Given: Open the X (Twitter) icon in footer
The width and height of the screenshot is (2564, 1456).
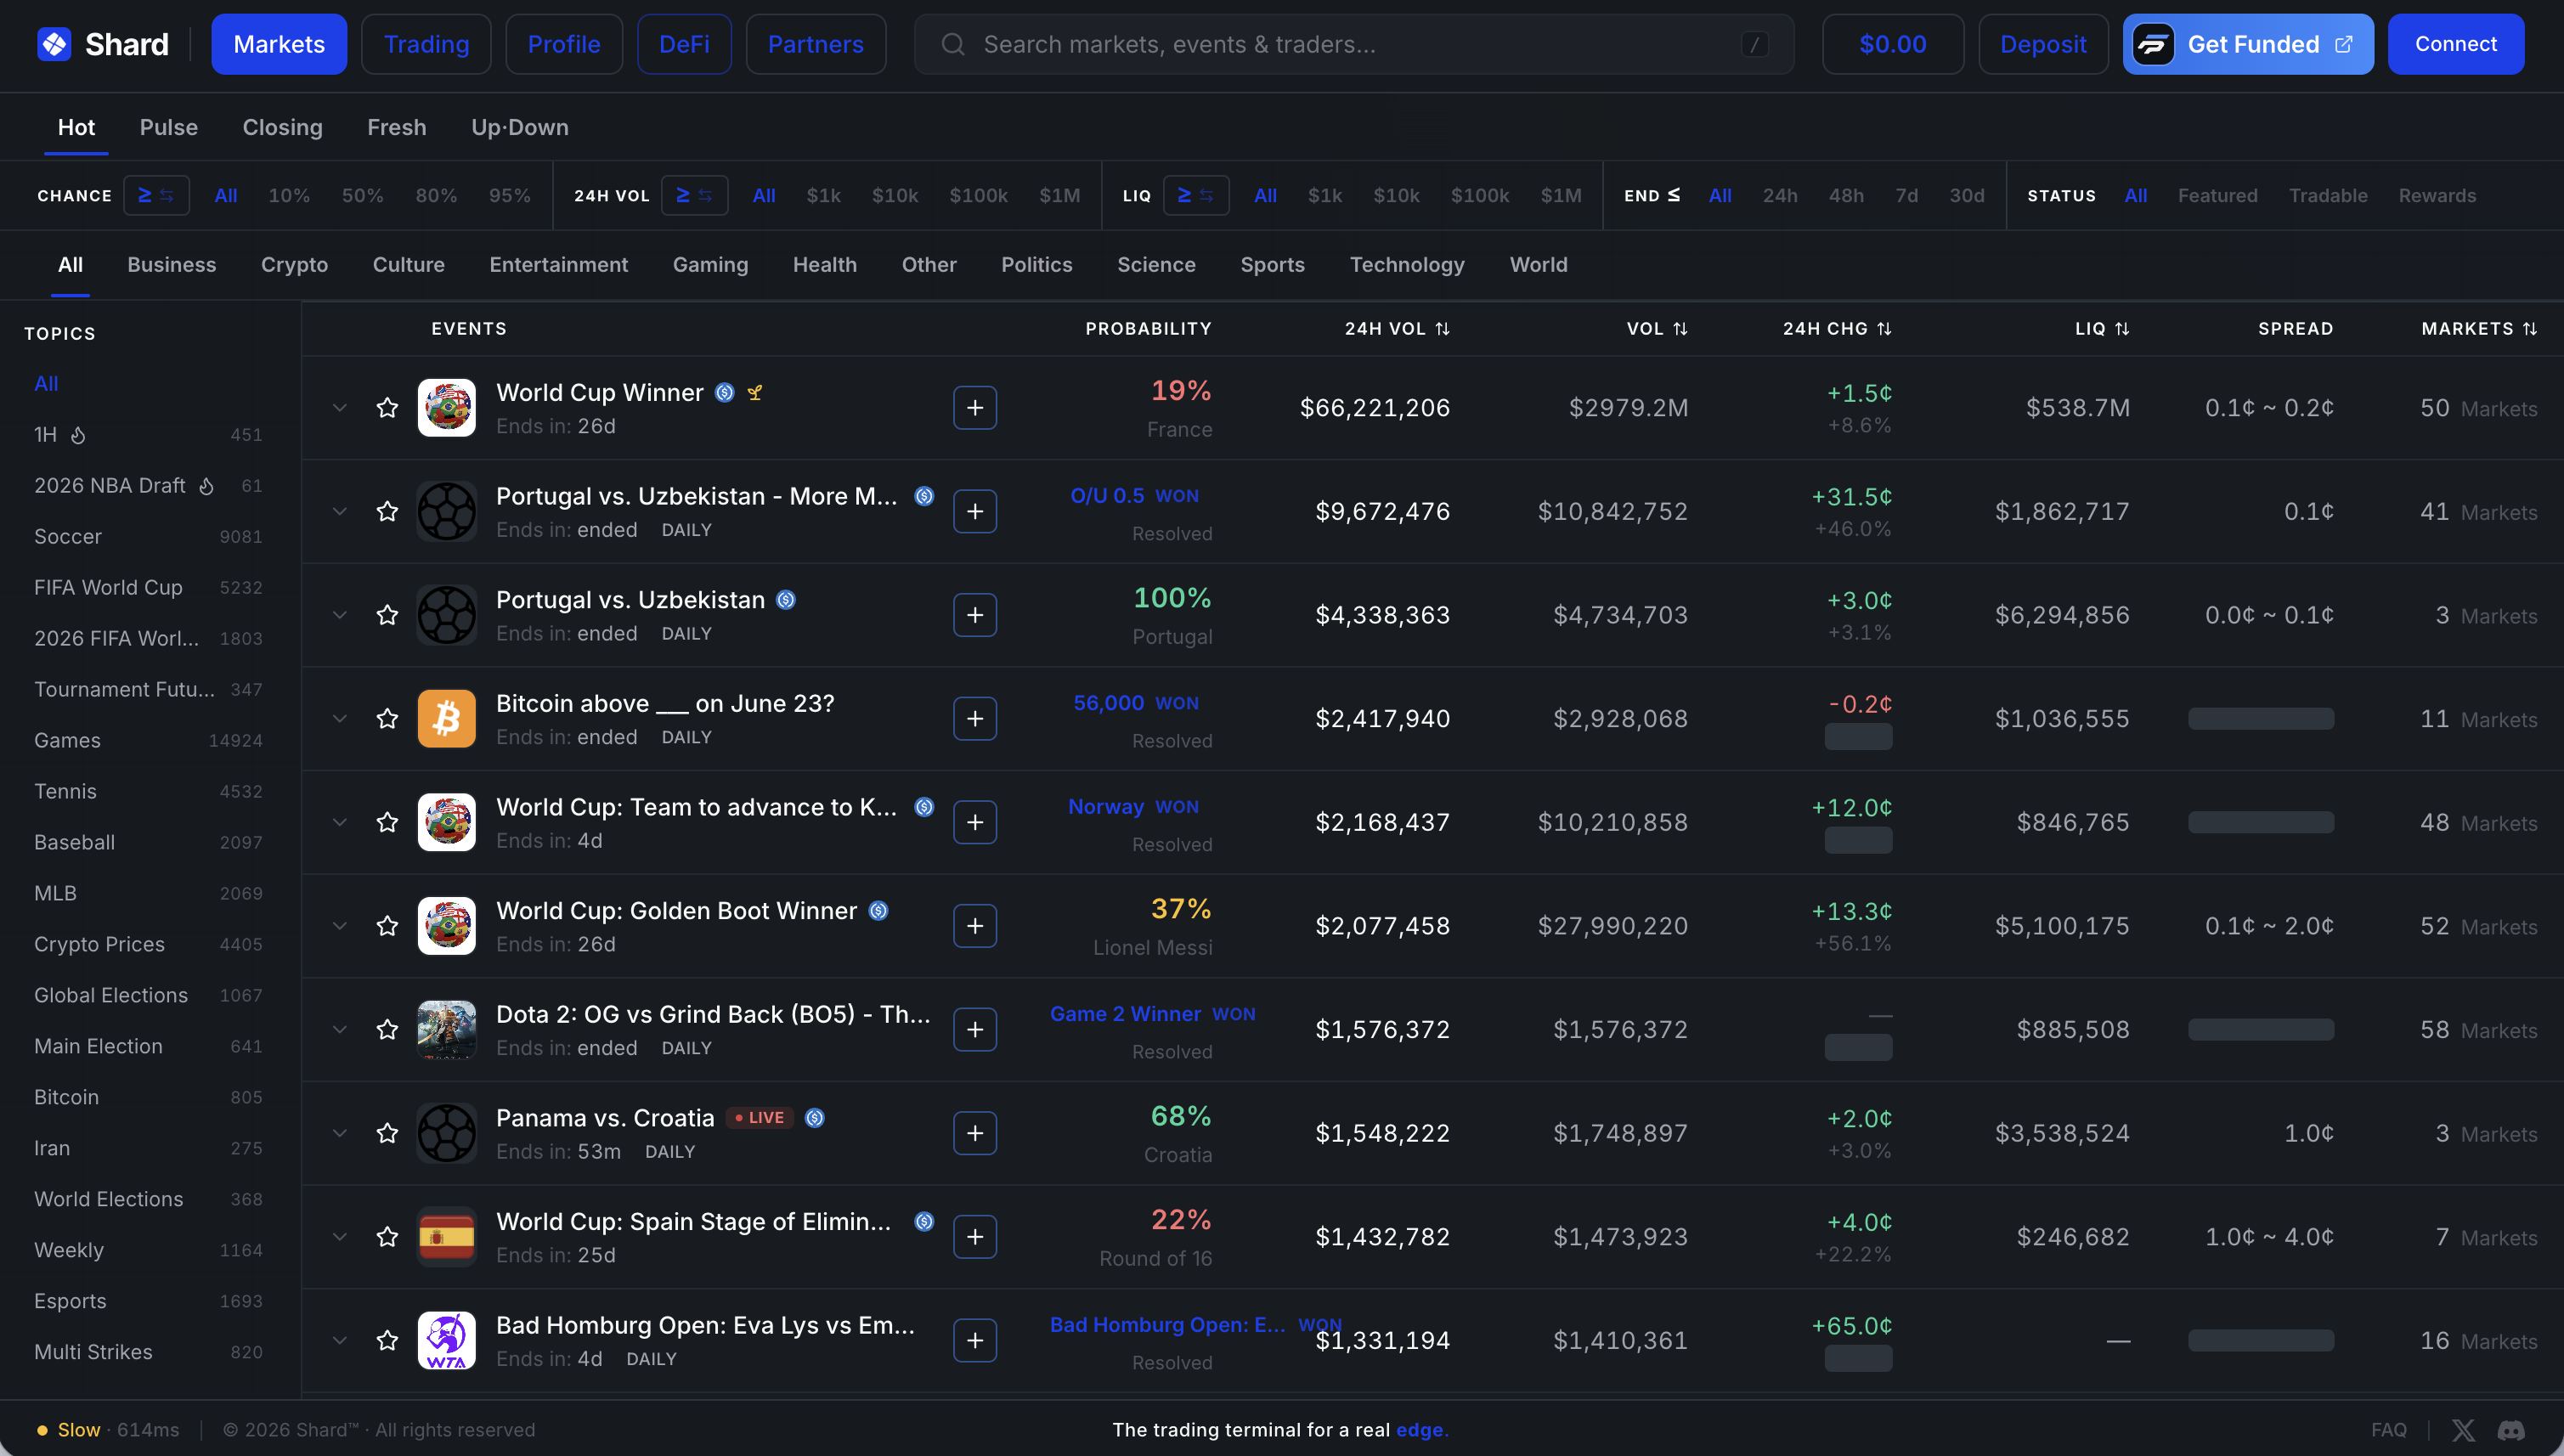Looking at the screenshot, I should (2463, 1430).
